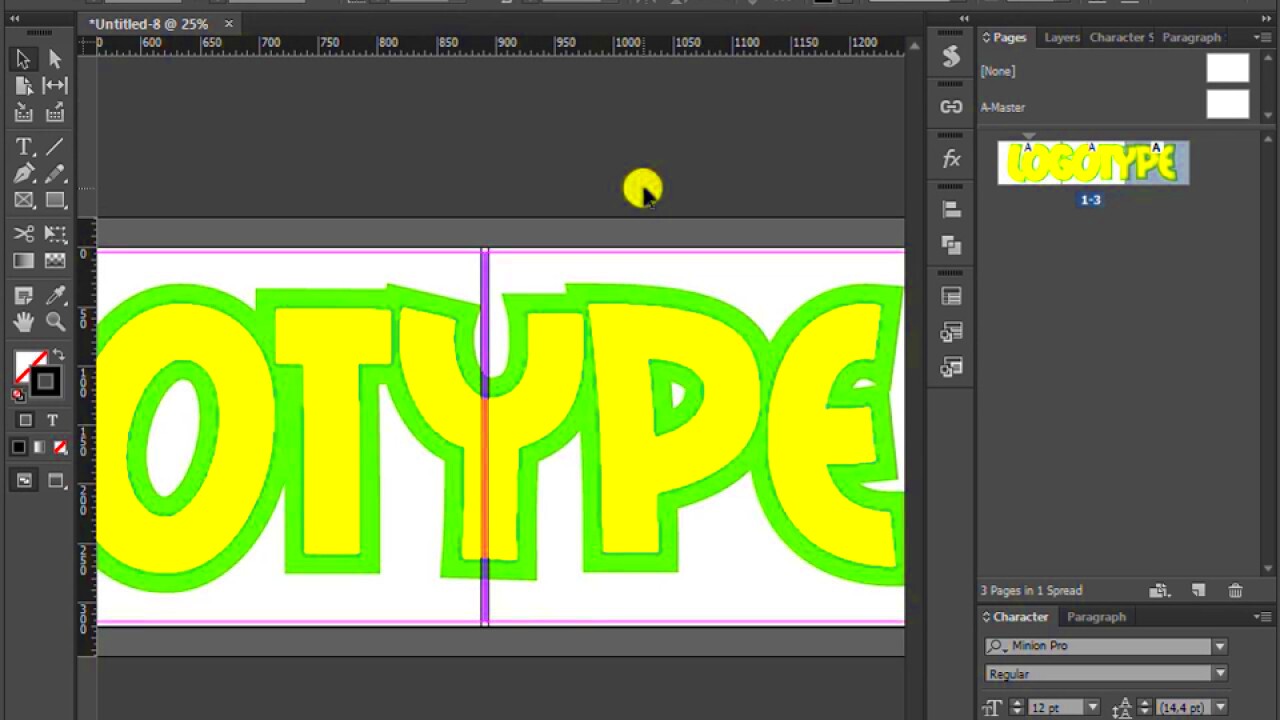
Task: Open the Character panel flyout menu
Action: coord(1261,617)
